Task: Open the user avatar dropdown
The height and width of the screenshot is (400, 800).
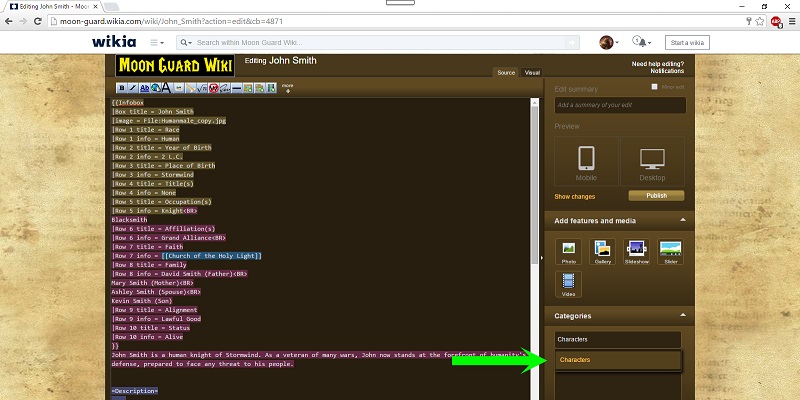Action: coord(609,42)
